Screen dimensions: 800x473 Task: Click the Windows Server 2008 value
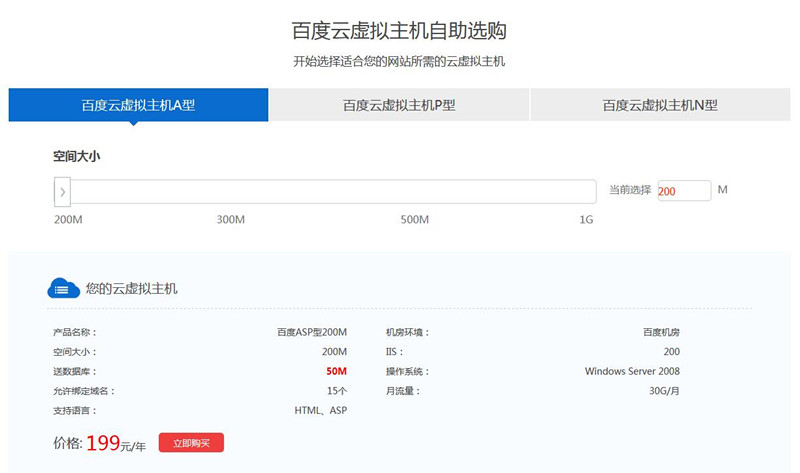pyautogui.click(x=632, y=371)
